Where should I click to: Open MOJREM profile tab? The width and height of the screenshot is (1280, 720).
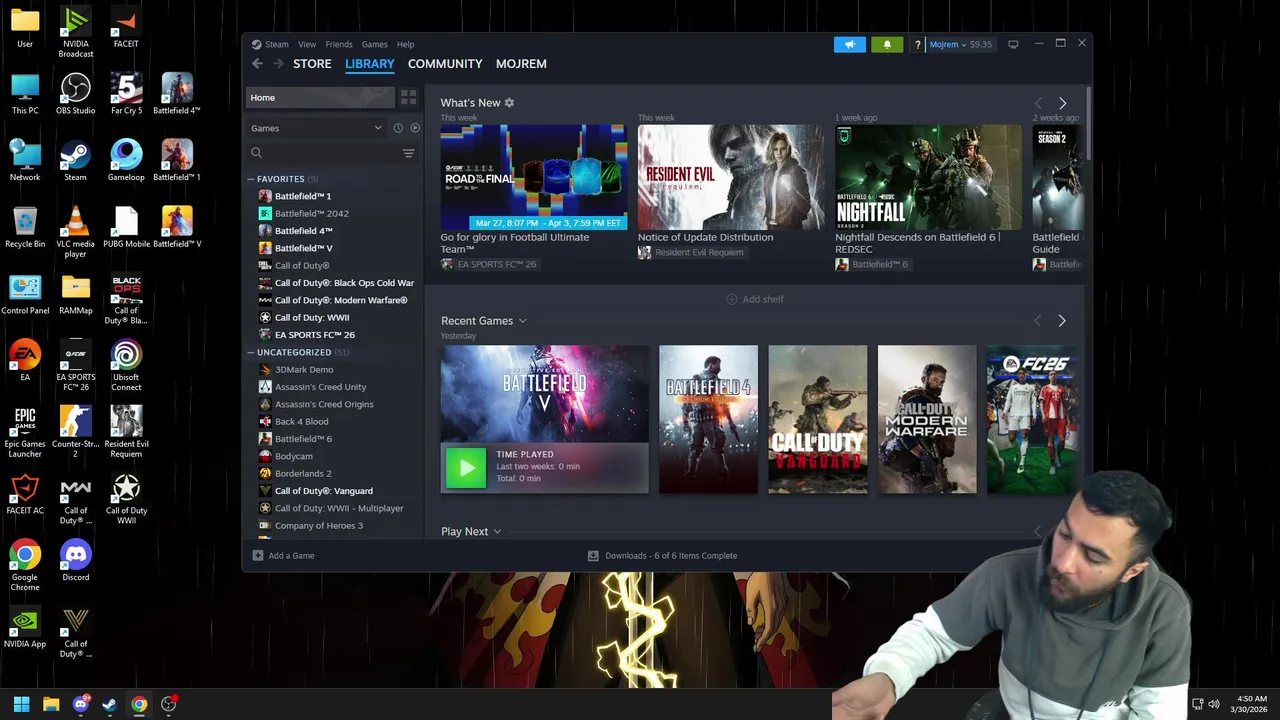(x=521, y=63)
